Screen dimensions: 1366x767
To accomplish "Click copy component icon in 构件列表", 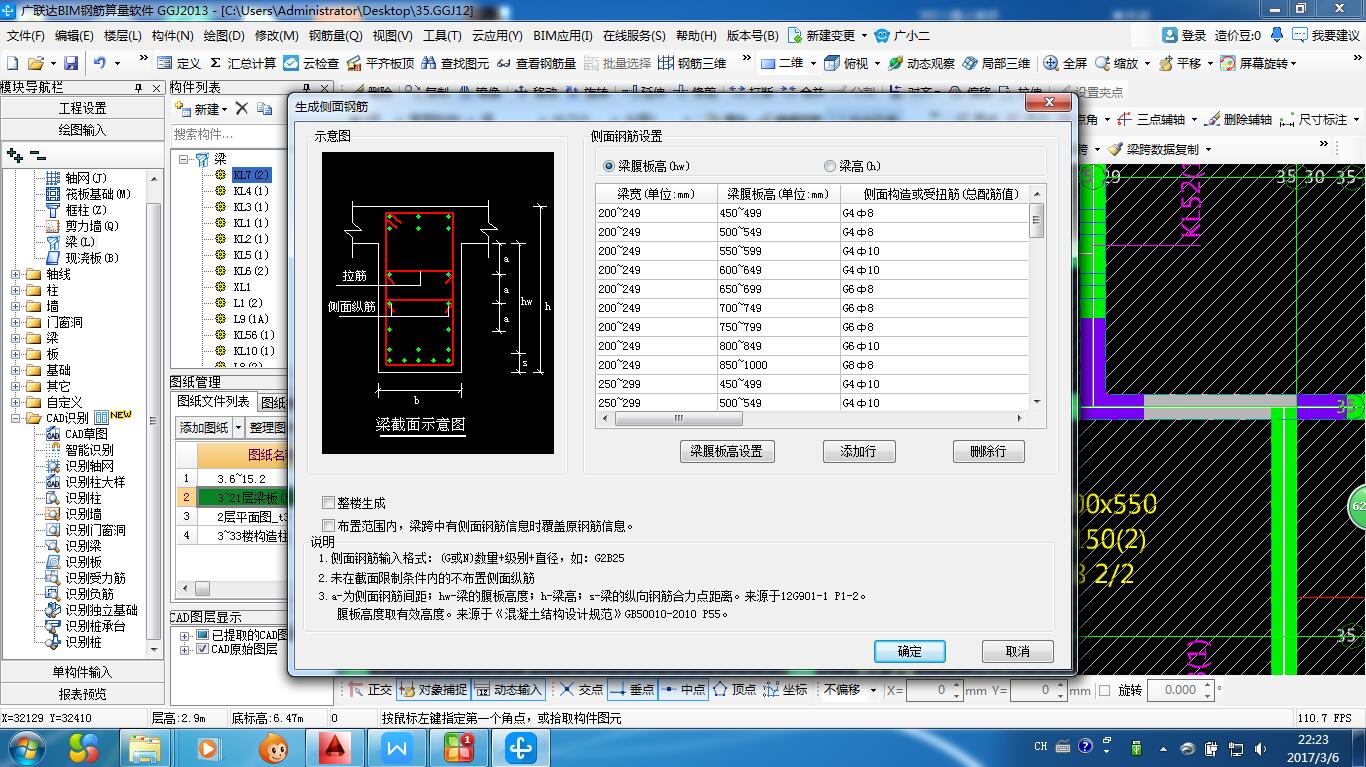I will click(265, 108).
